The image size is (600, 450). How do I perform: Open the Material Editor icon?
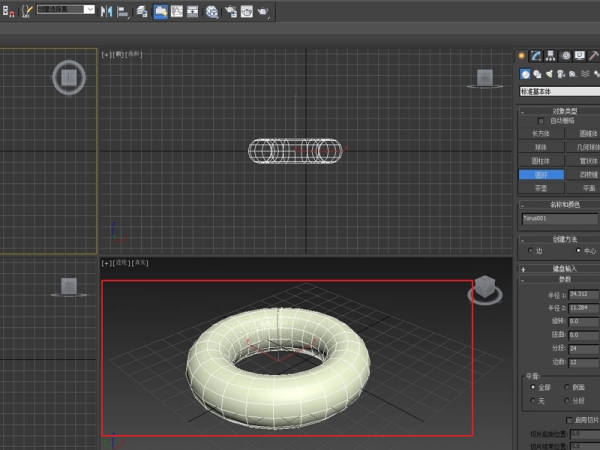pyautogui.click(x=212, y=11)
